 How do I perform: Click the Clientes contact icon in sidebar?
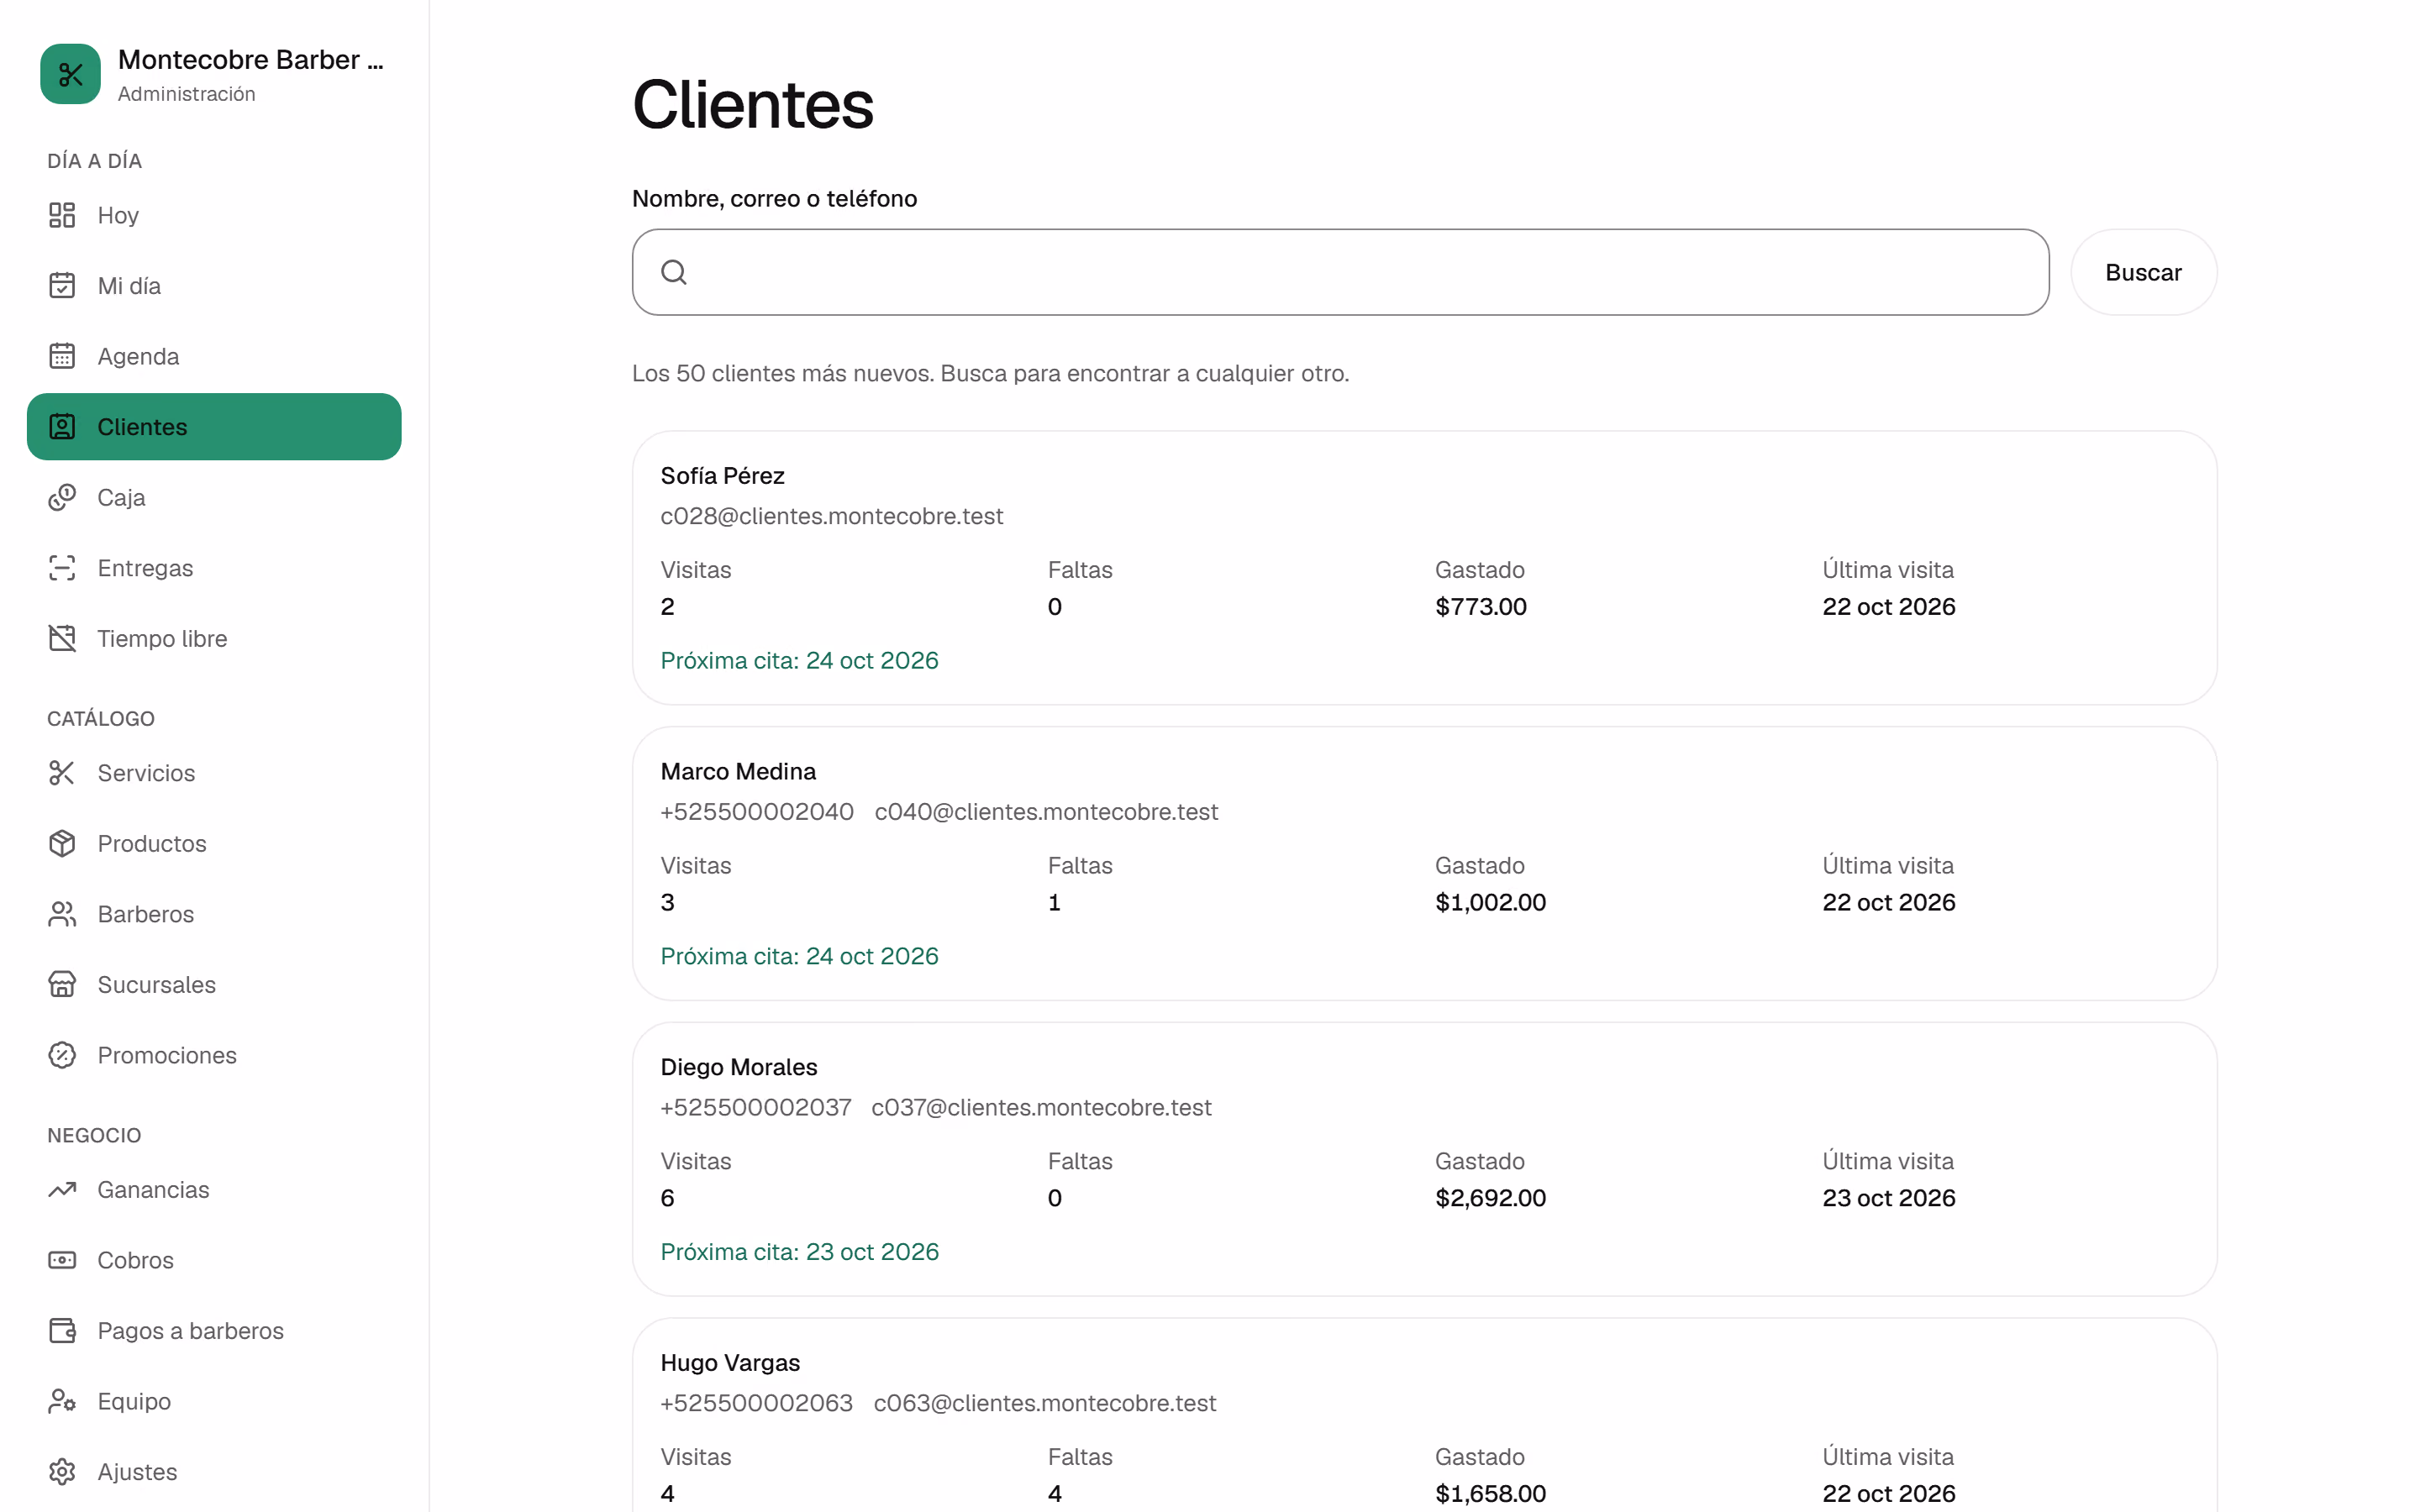[x=62, y=427]
